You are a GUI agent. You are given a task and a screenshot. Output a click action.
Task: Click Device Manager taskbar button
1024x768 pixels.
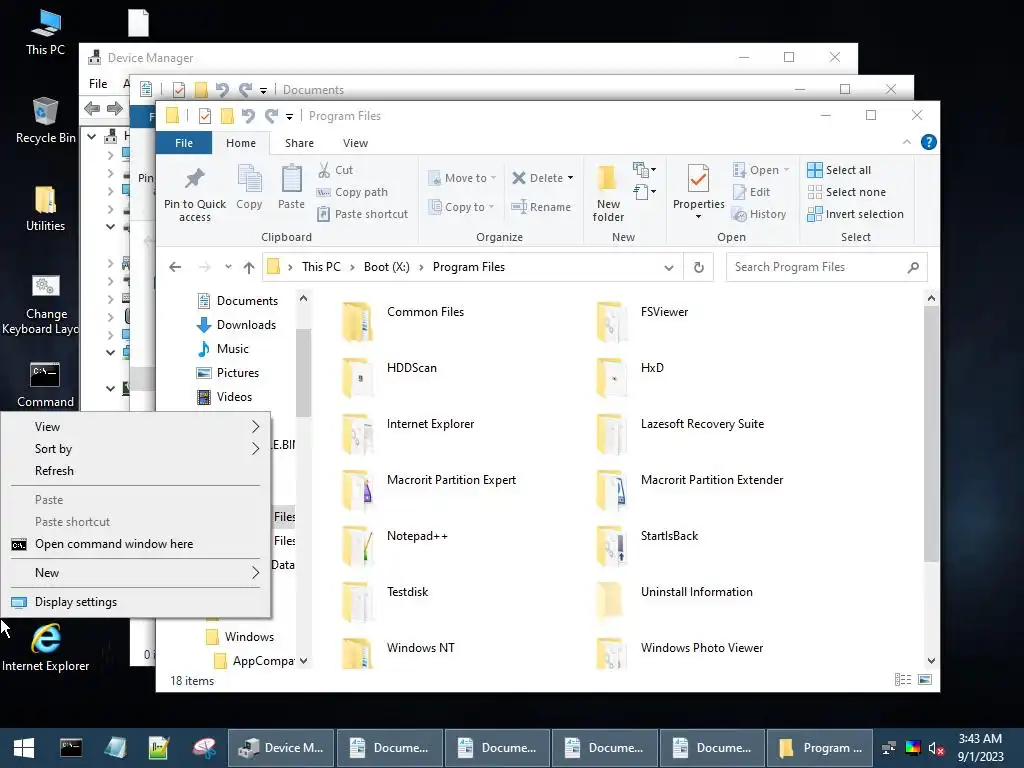click(x=281, y=748)
